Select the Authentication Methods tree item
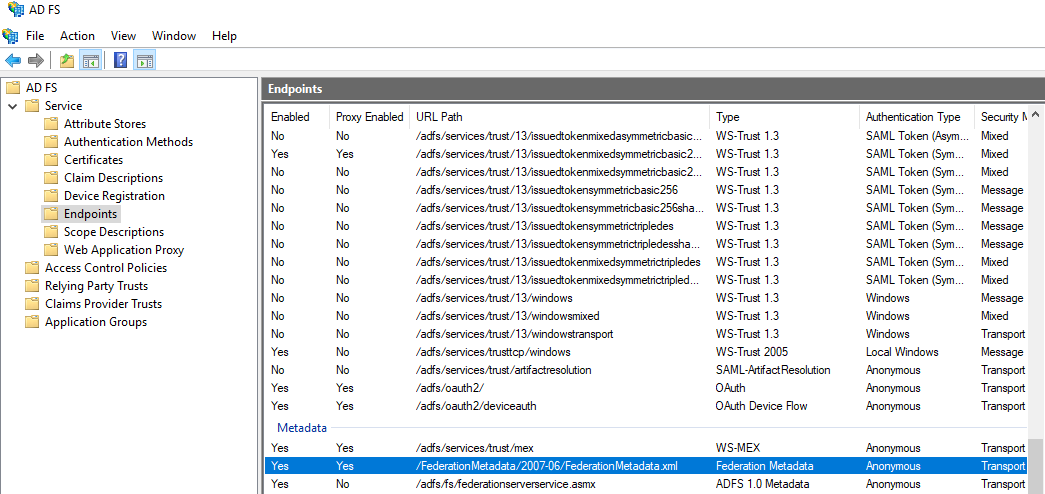This screenshot has height=494, width=1045. (x=128, y=141)
